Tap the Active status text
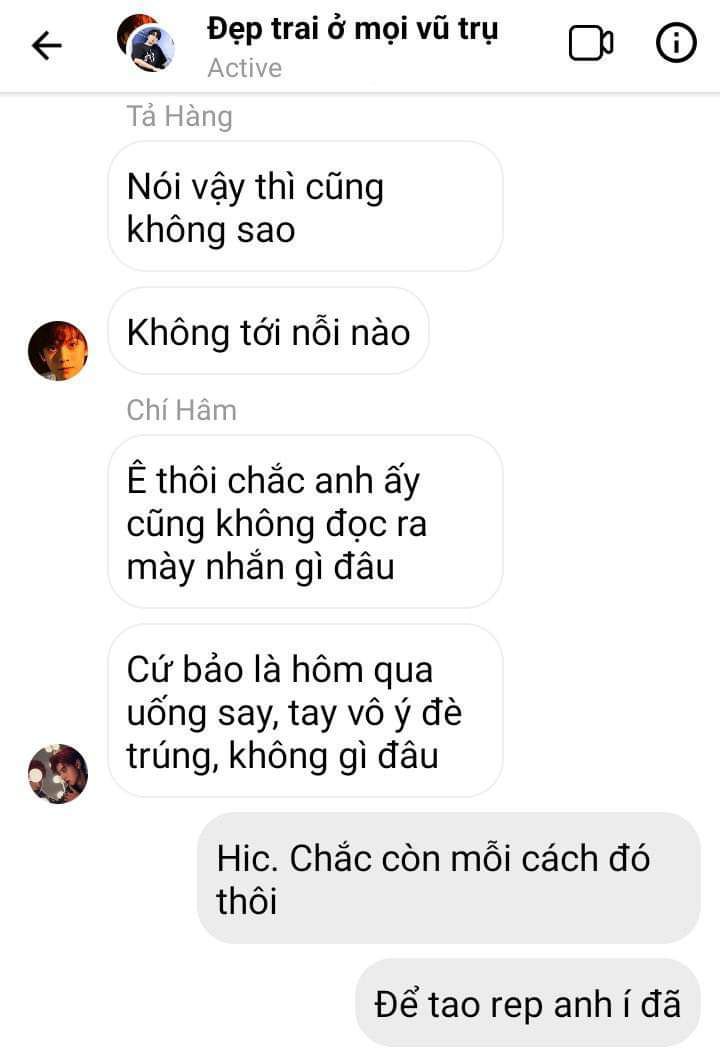720x1059 pixels. tap(245, 68)
